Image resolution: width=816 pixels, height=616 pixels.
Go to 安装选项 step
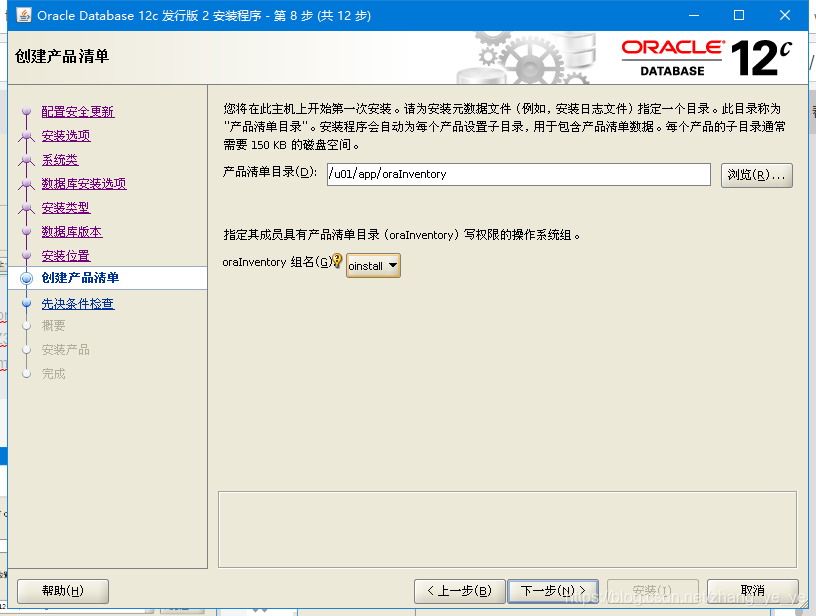point(66,136)
